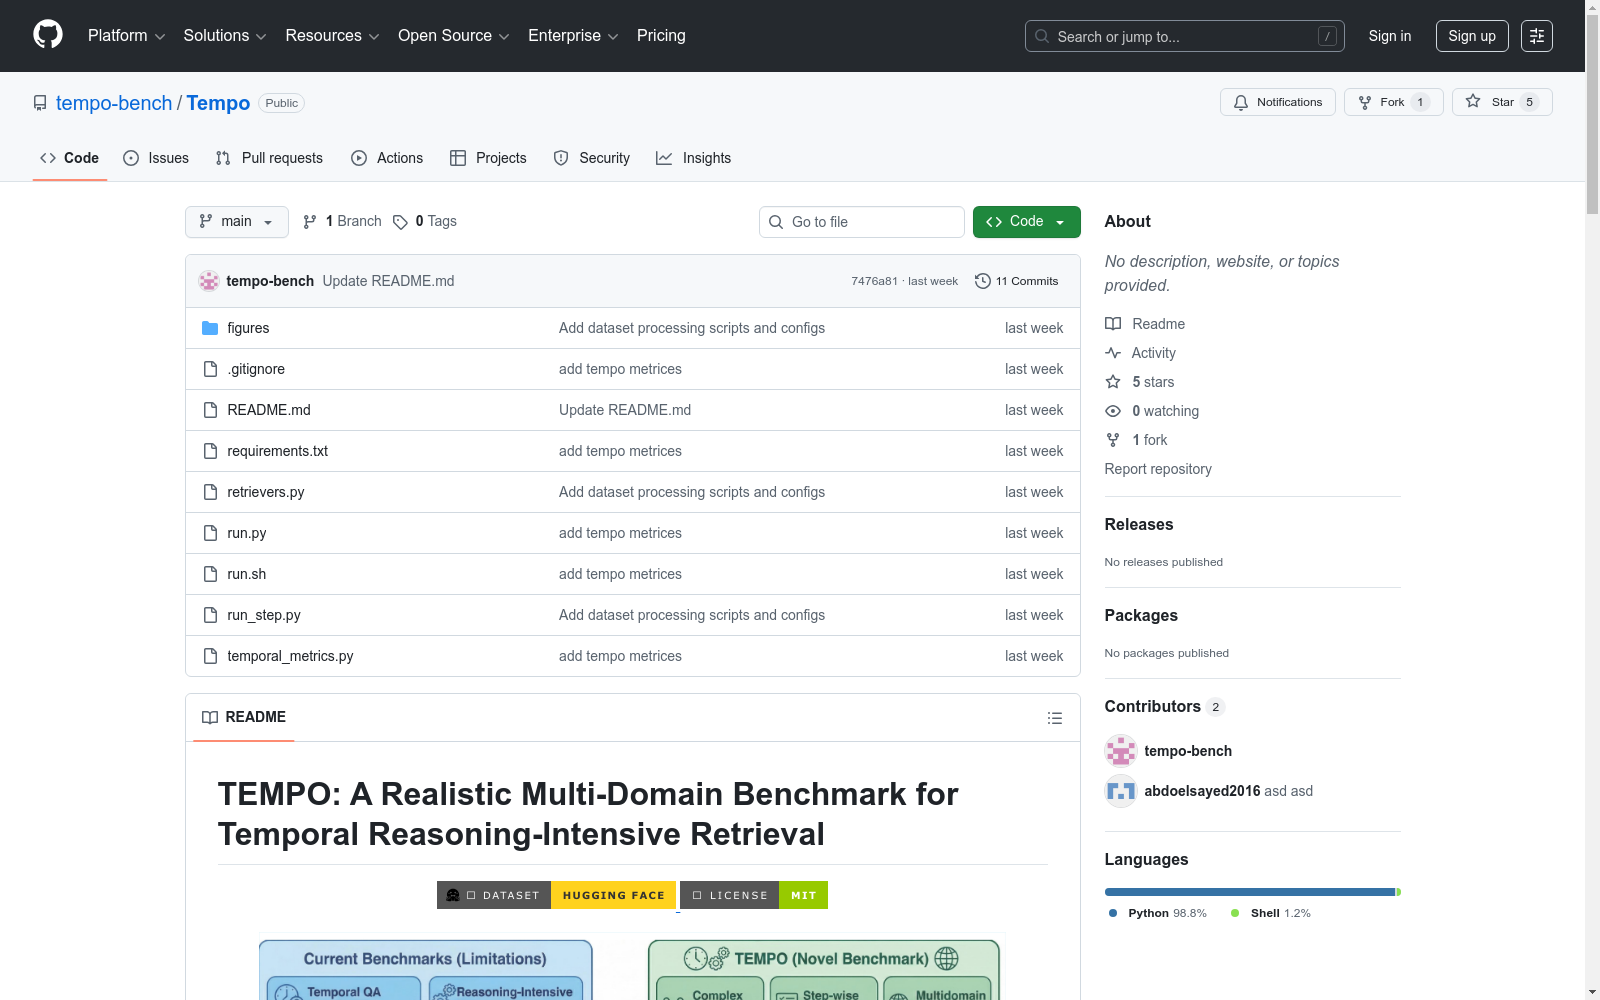Click the run.sh file icon
Image resolution: width=1600 pixels, height=1000 pixels.
click(x=210, y=574)
